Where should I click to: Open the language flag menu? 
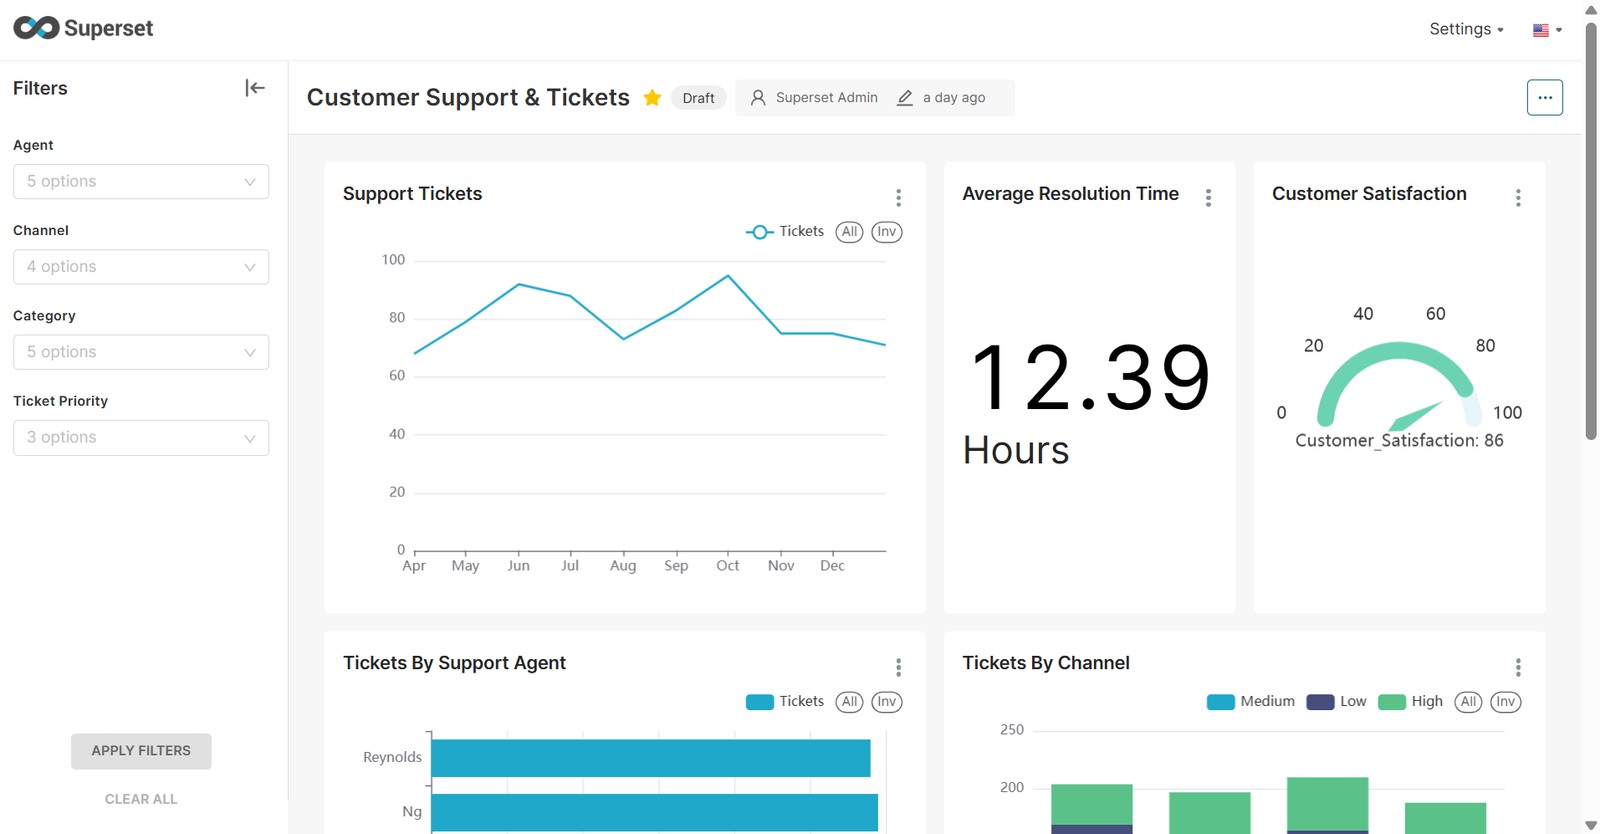click(1546, 30)
